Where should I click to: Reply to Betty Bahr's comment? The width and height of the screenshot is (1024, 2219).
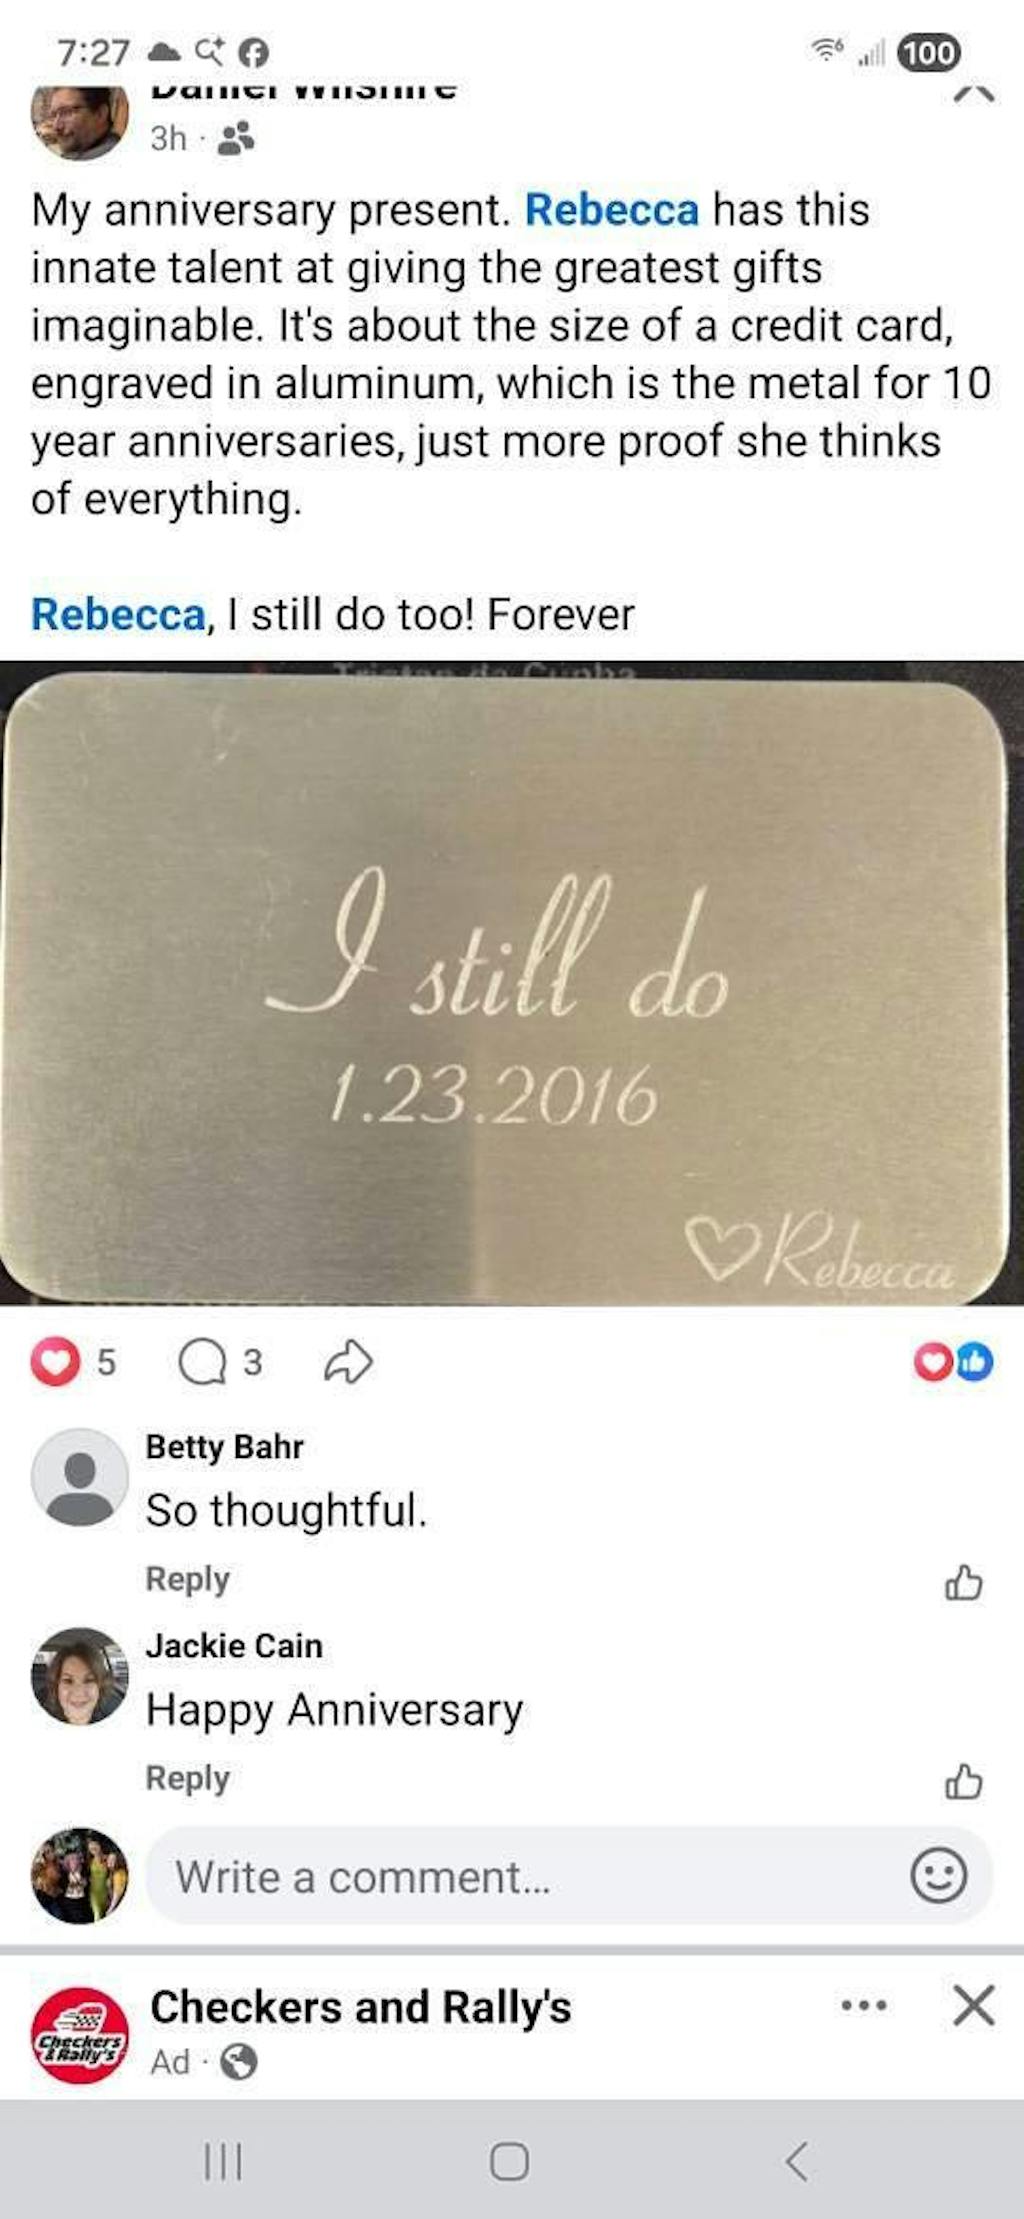[187, 1579]
